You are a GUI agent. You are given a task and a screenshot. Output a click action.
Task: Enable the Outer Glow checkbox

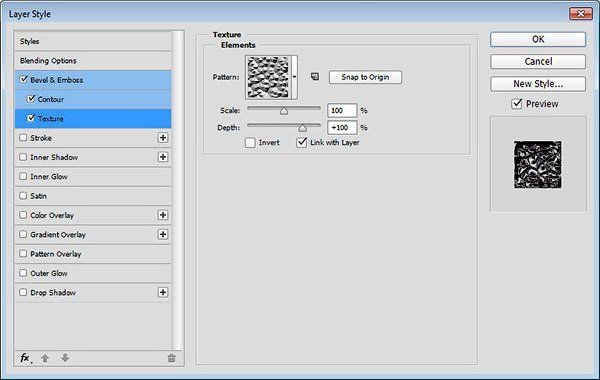(x=23, y=273)
